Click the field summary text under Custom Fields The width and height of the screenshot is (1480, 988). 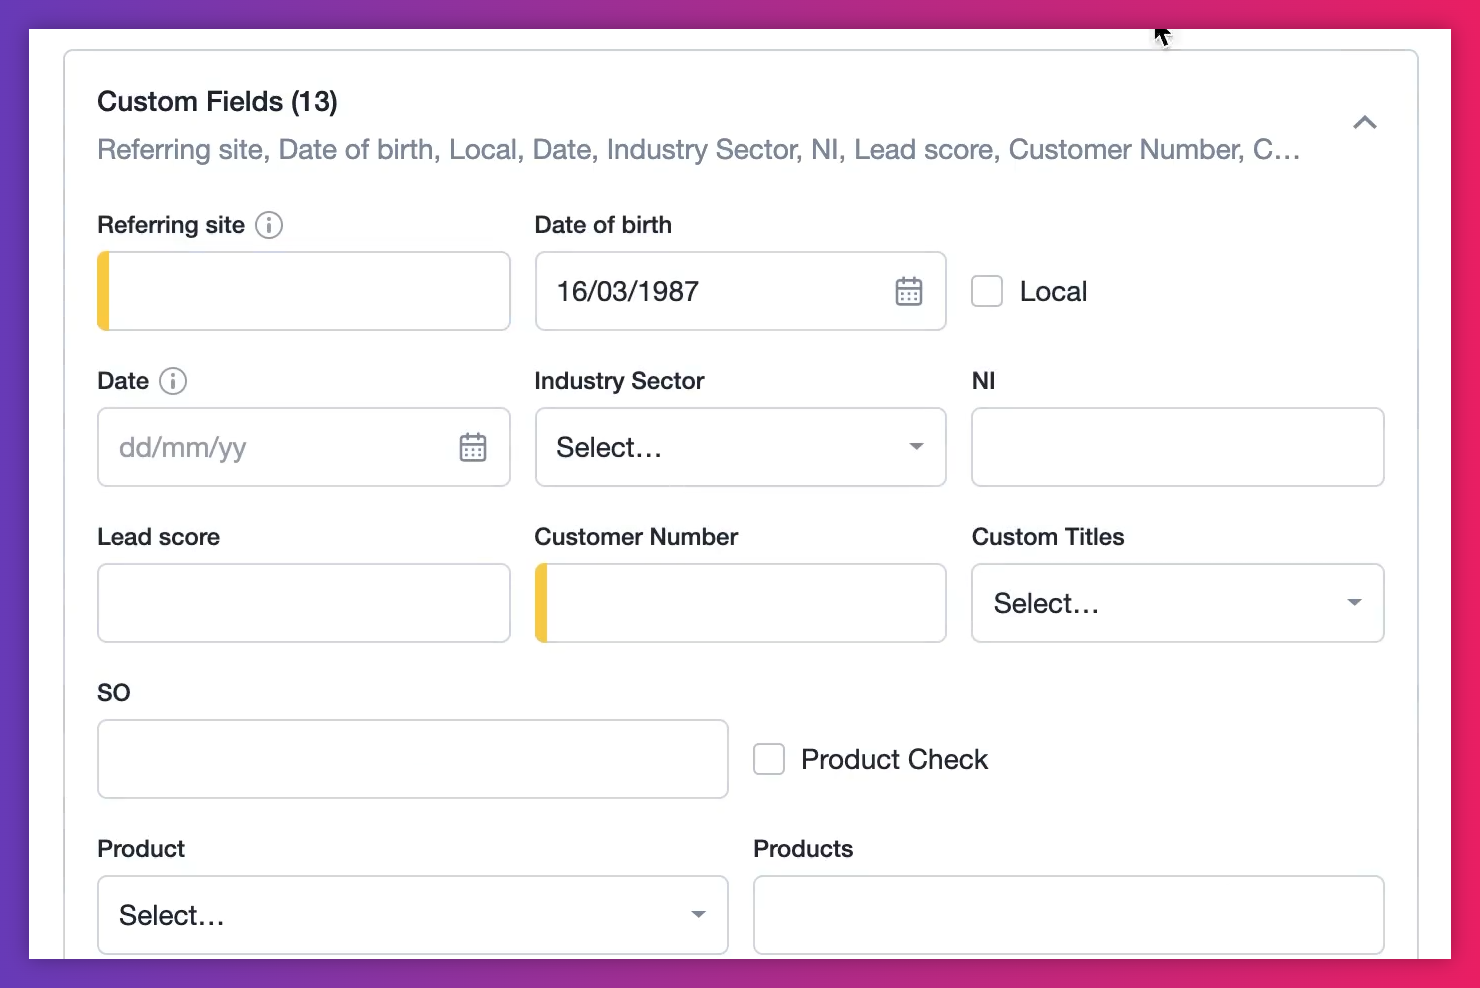699,150
